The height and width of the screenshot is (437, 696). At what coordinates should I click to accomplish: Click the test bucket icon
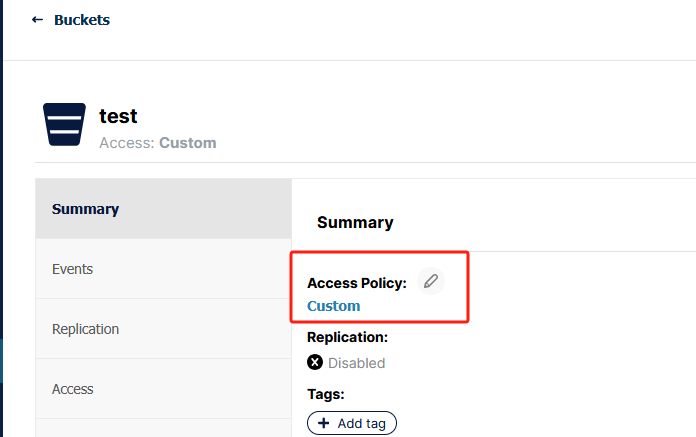(64, 125)
